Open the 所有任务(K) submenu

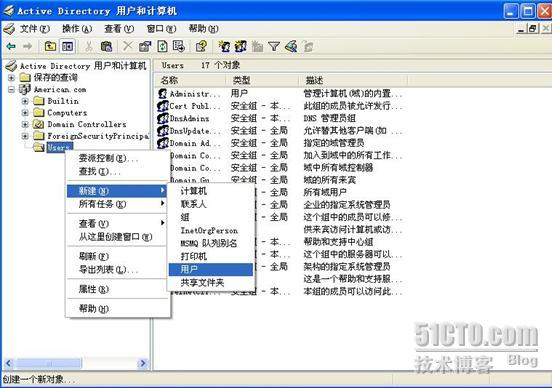pyautogui.click(x=117, y=204)
